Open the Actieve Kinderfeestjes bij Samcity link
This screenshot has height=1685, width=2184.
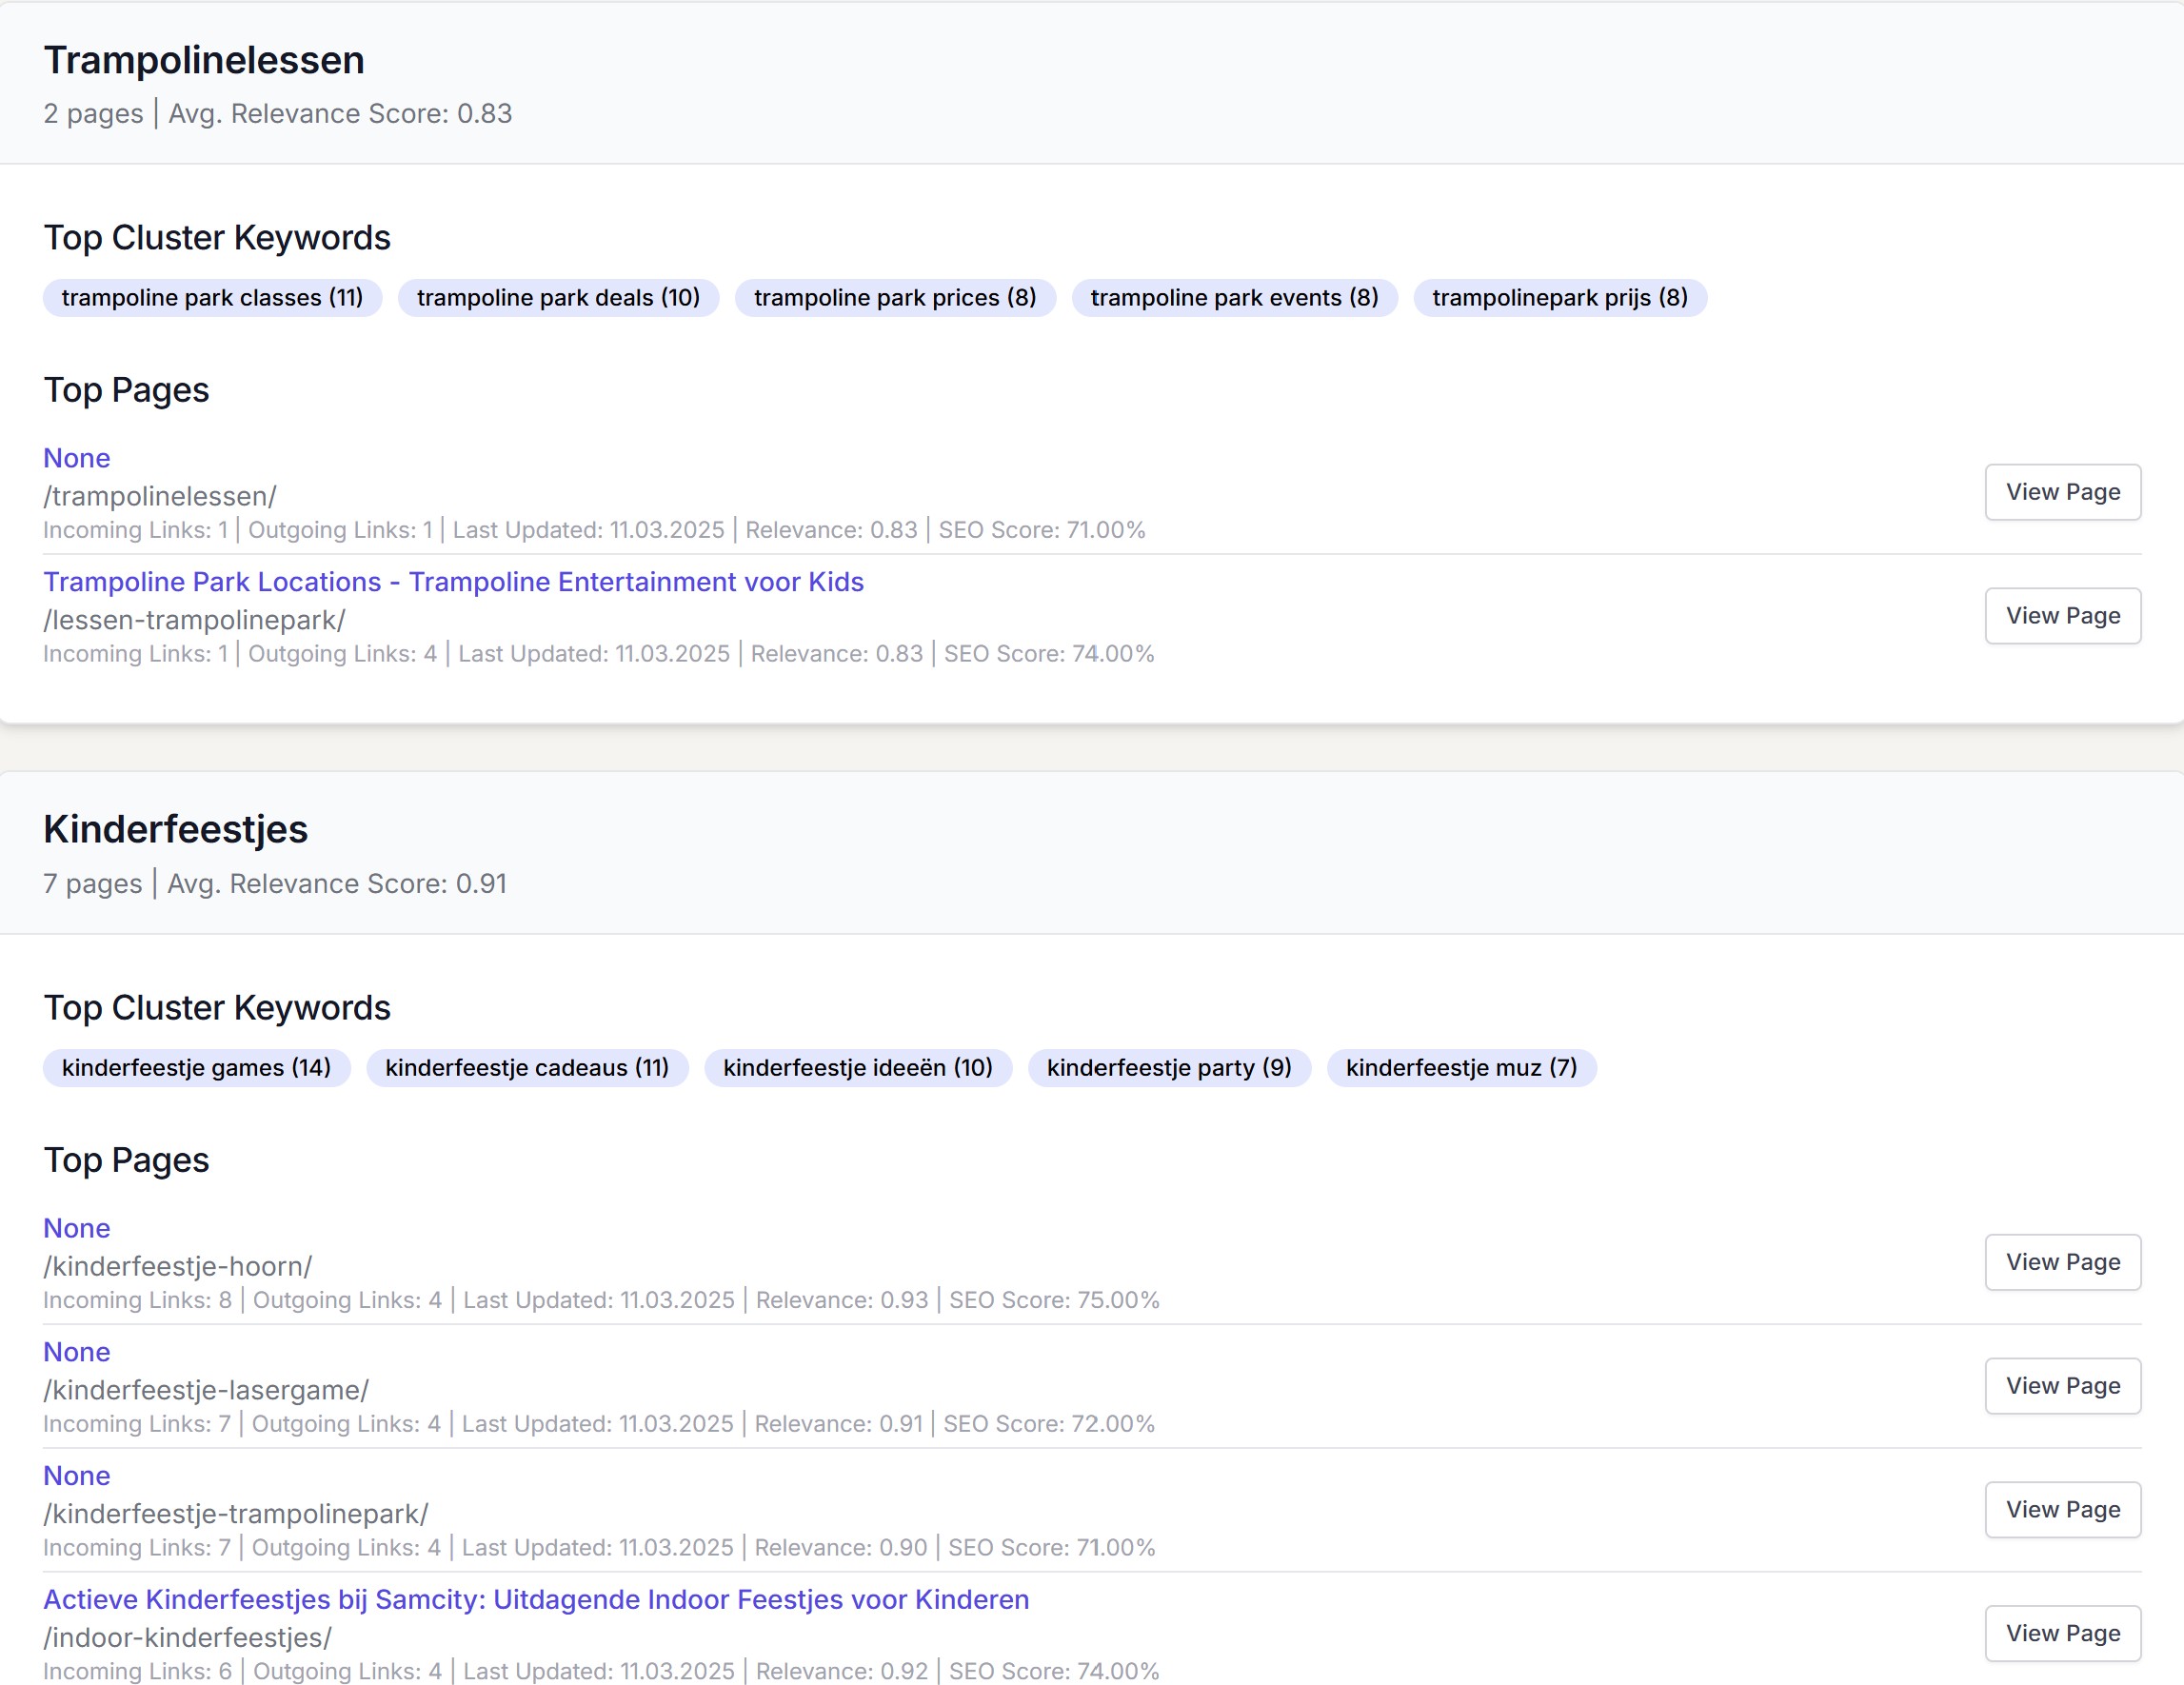pyautogui.click(x=536, y=1599)
